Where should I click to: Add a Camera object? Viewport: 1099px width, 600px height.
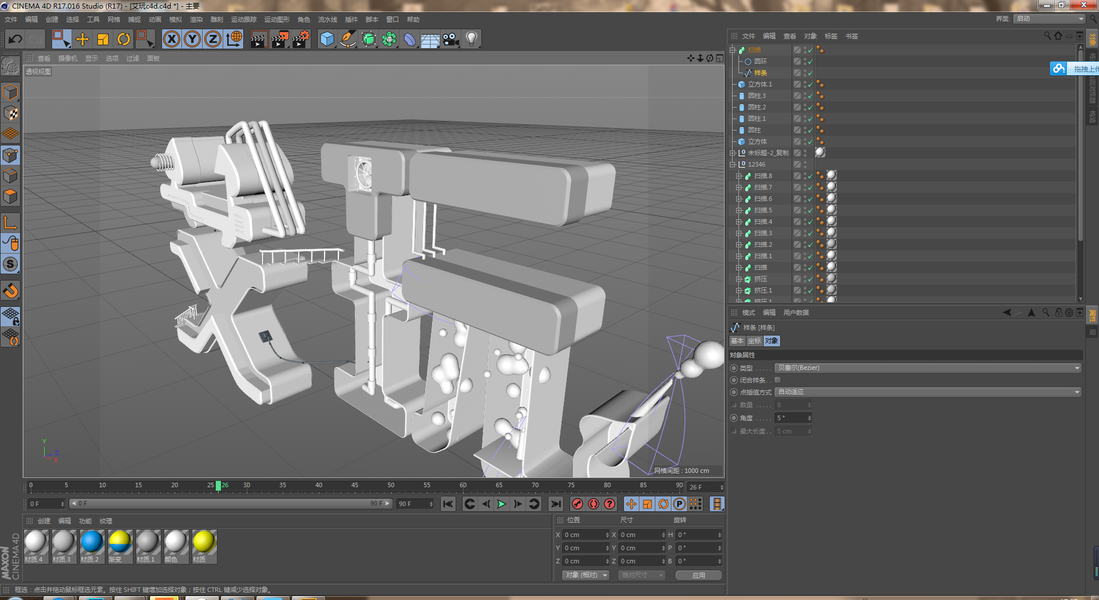tap(451, 39)
